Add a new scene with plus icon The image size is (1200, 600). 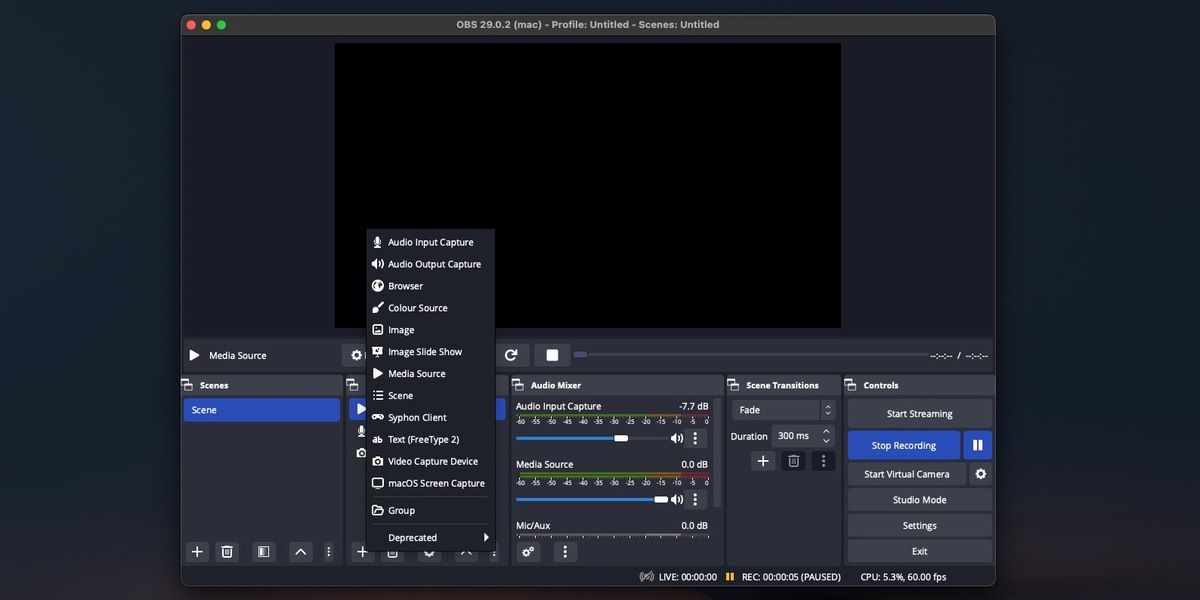(197, 551)
